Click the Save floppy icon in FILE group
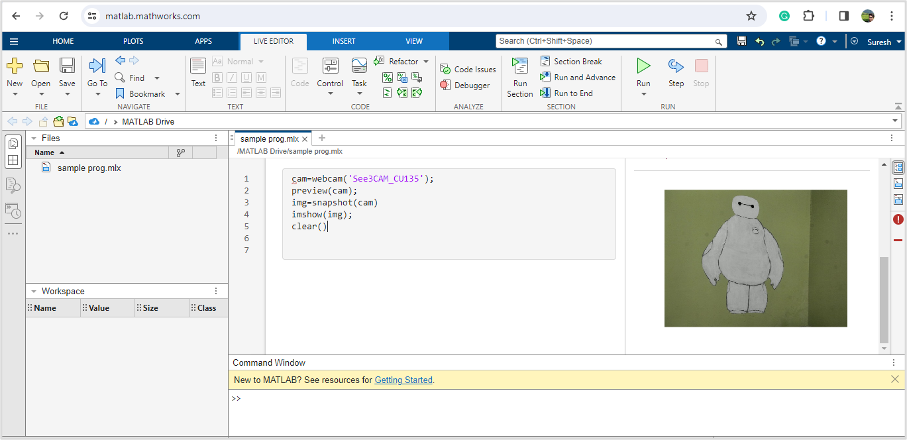The width and height of the screenshot is (908, 440). 67,65
